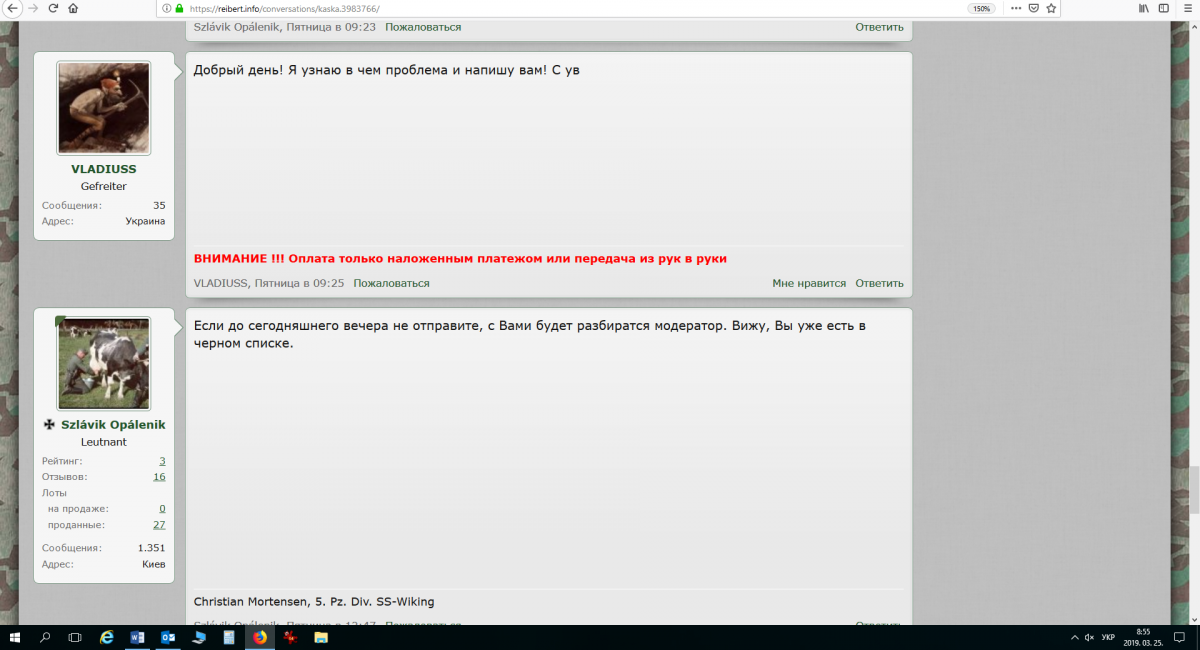Open Szlávik Opálenik cow avatar image
The height and width of the screenshot is (650, 1200).
(x=103, y=363)
